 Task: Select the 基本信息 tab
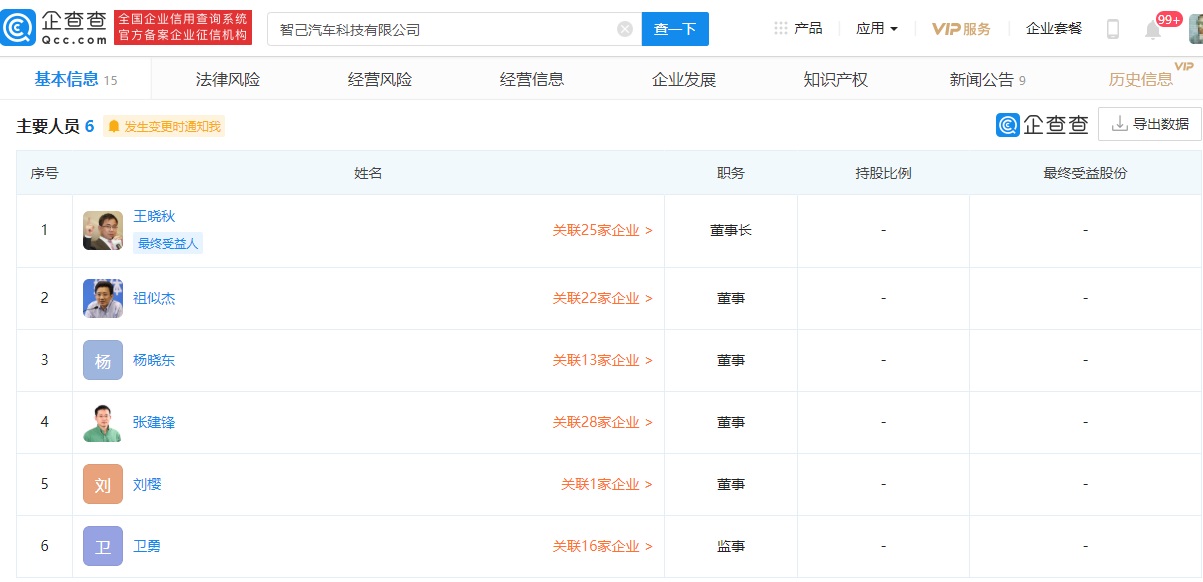click(x=75, y=79)
